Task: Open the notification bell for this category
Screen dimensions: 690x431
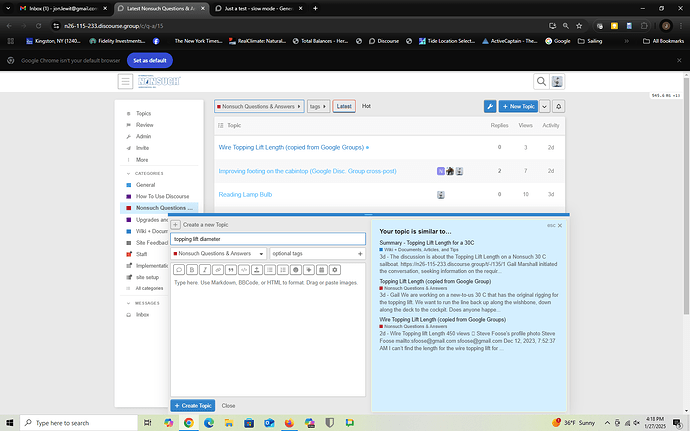Action: pos(558,106)
